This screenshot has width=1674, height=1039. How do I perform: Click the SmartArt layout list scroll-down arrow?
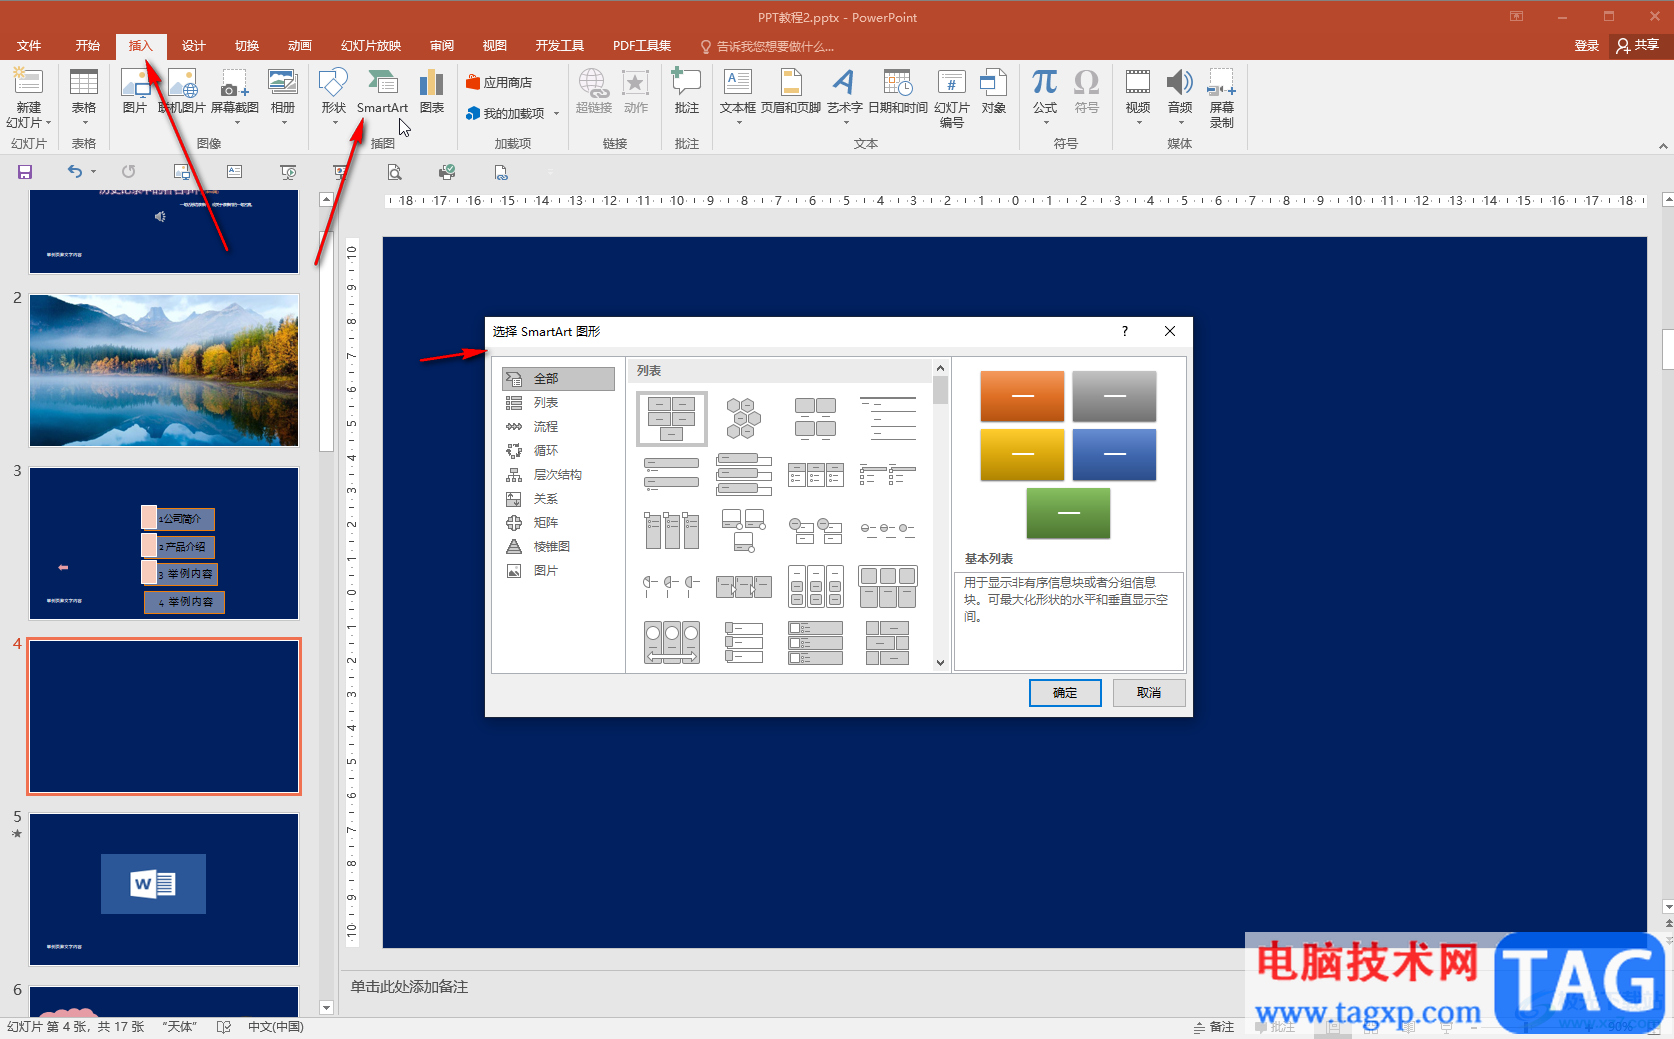[x=940, y=662]
